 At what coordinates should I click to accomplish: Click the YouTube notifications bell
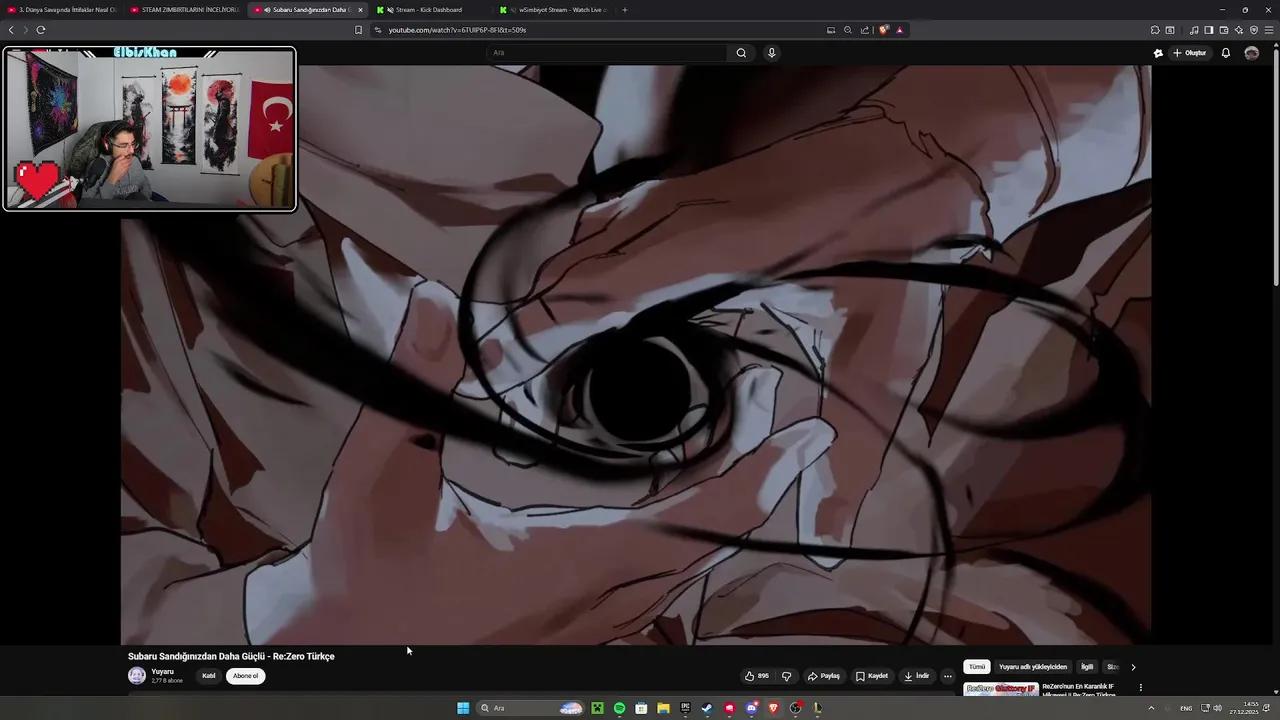(x=1226, y=53)
